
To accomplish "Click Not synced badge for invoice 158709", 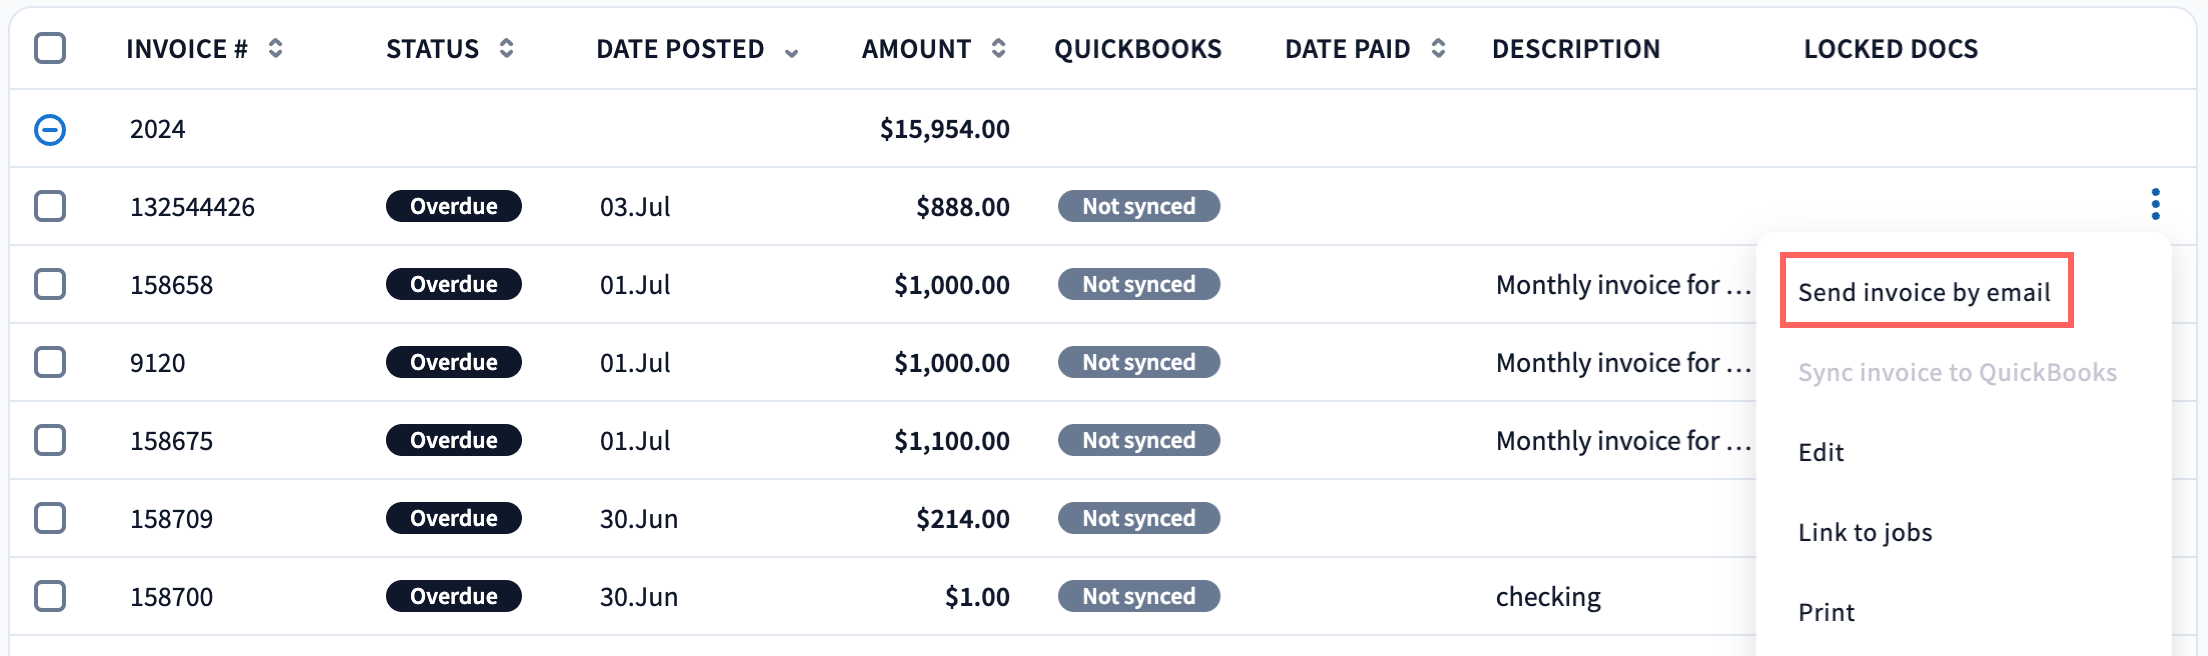I will point(1138,518).
